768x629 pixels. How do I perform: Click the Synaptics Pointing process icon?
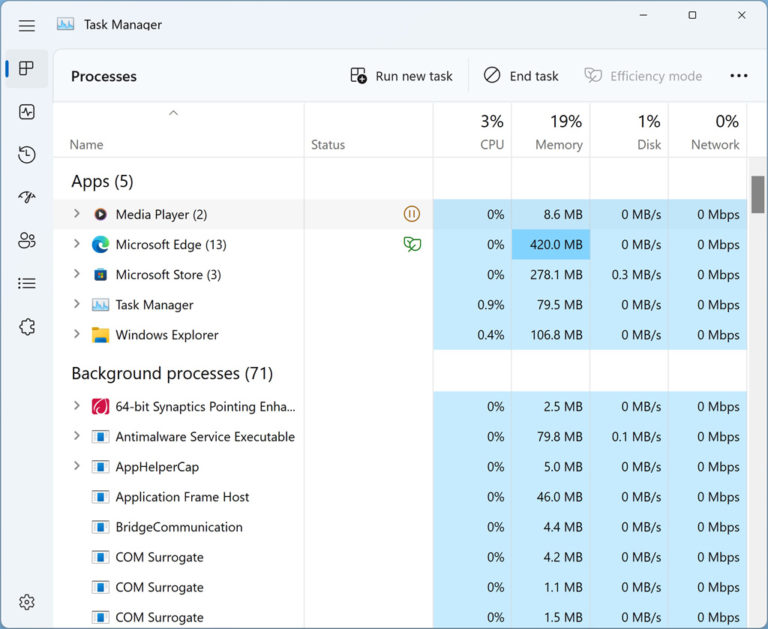point(100,407)
